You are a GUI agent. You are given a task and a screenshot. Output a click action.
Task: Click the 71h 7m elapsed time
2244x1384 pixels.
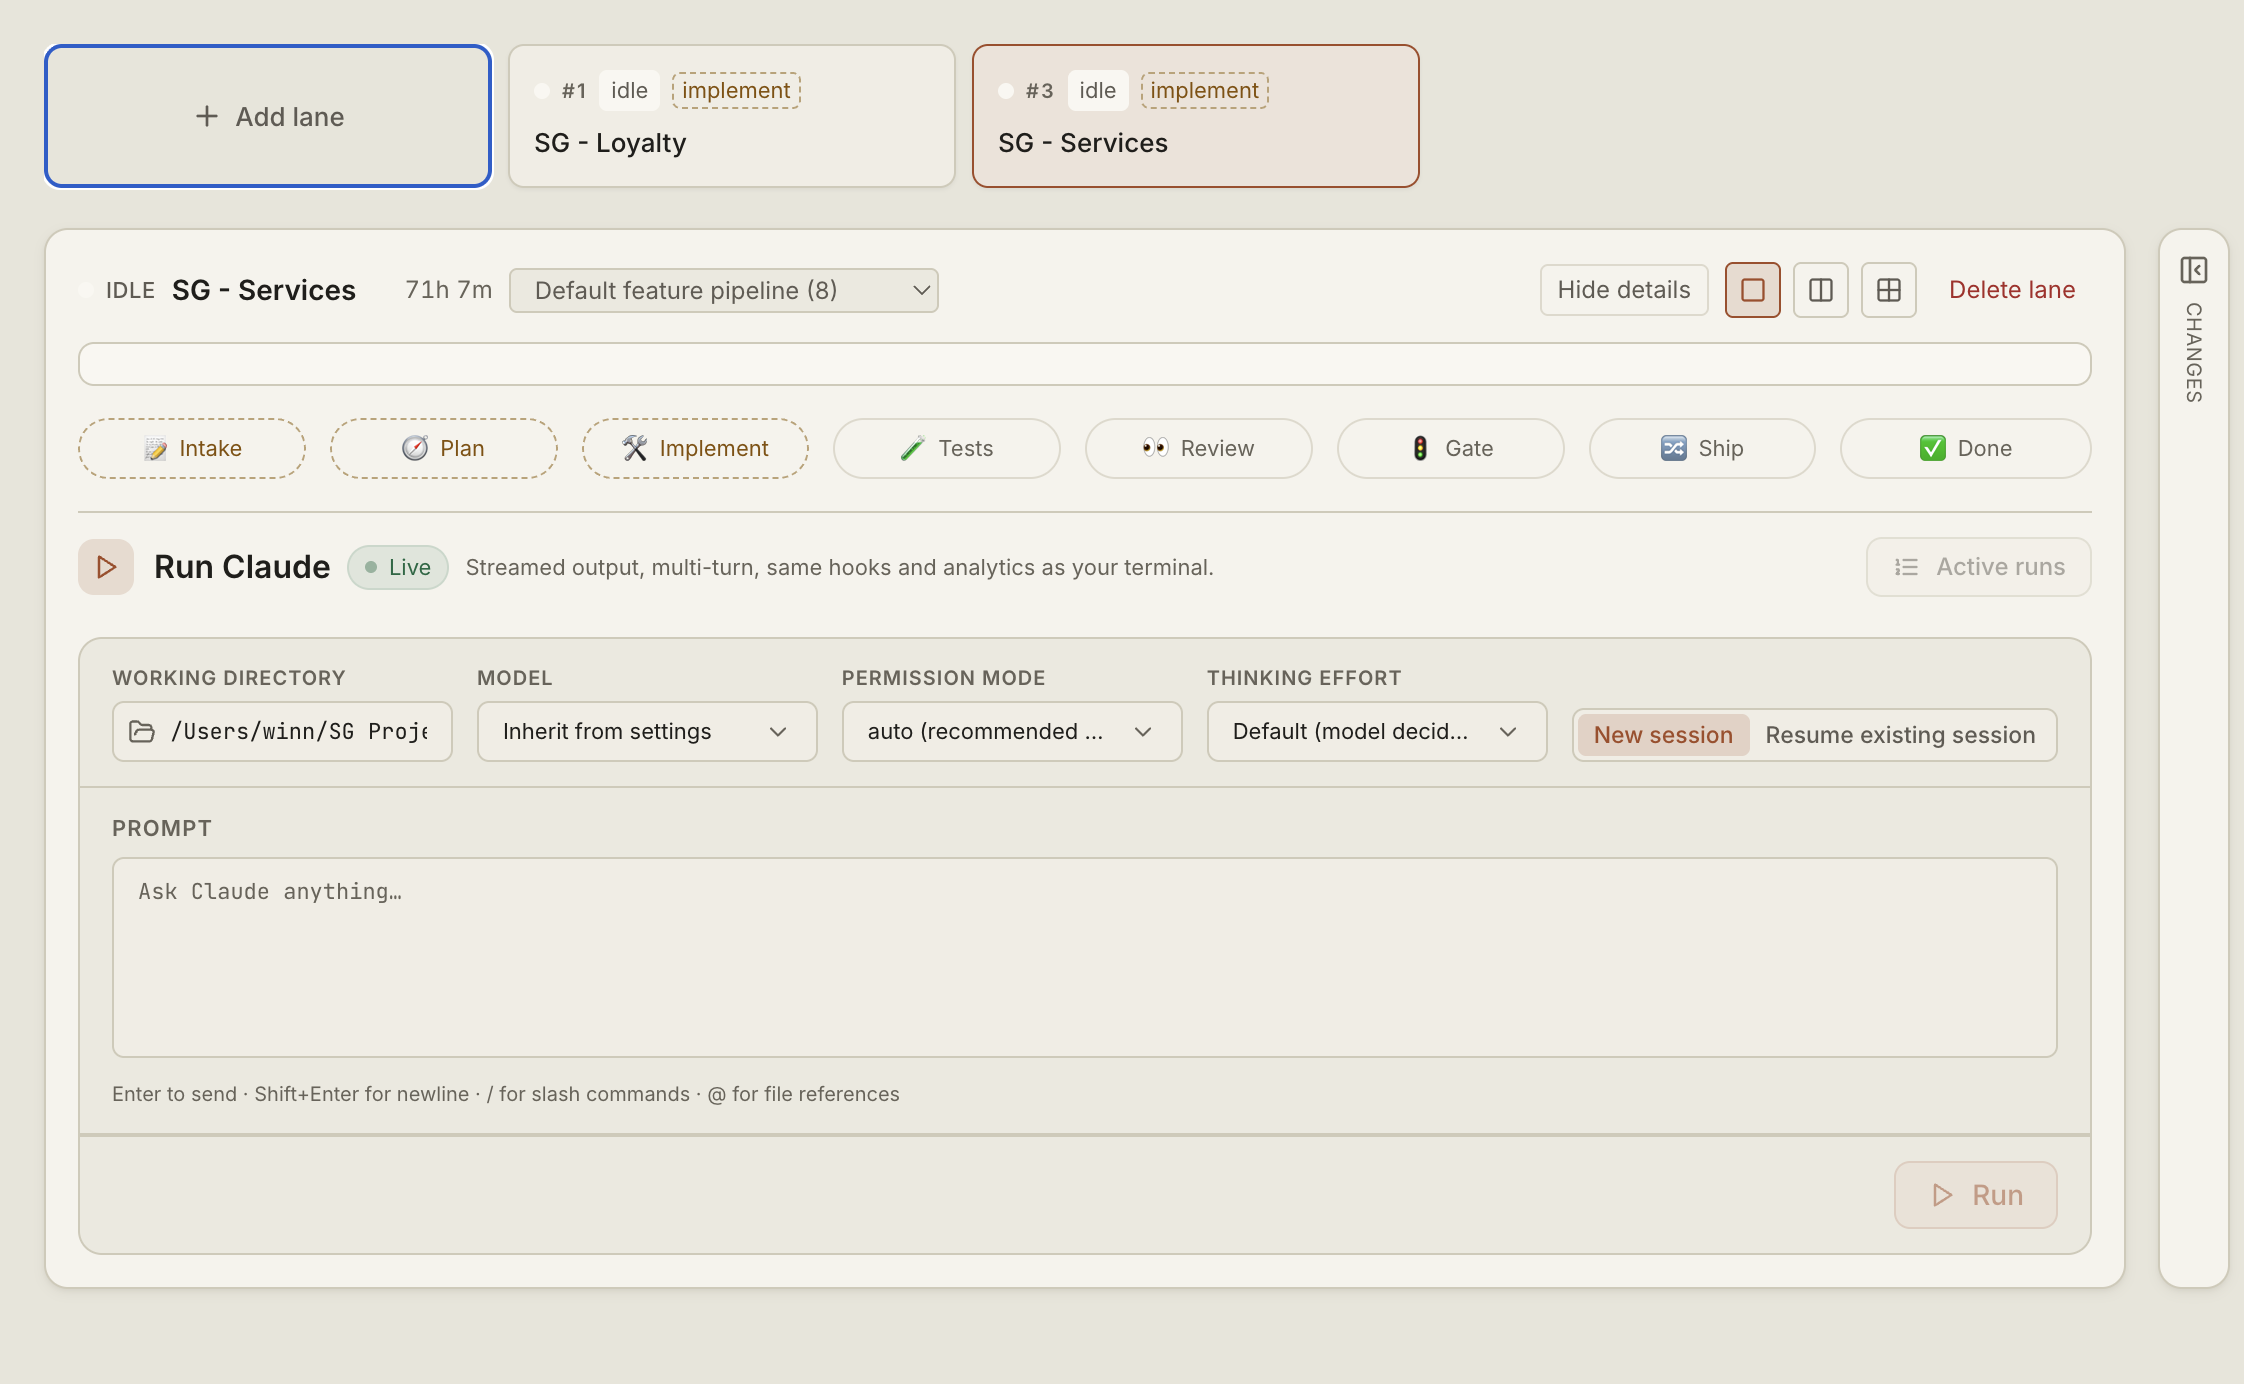tap(448, 290)
